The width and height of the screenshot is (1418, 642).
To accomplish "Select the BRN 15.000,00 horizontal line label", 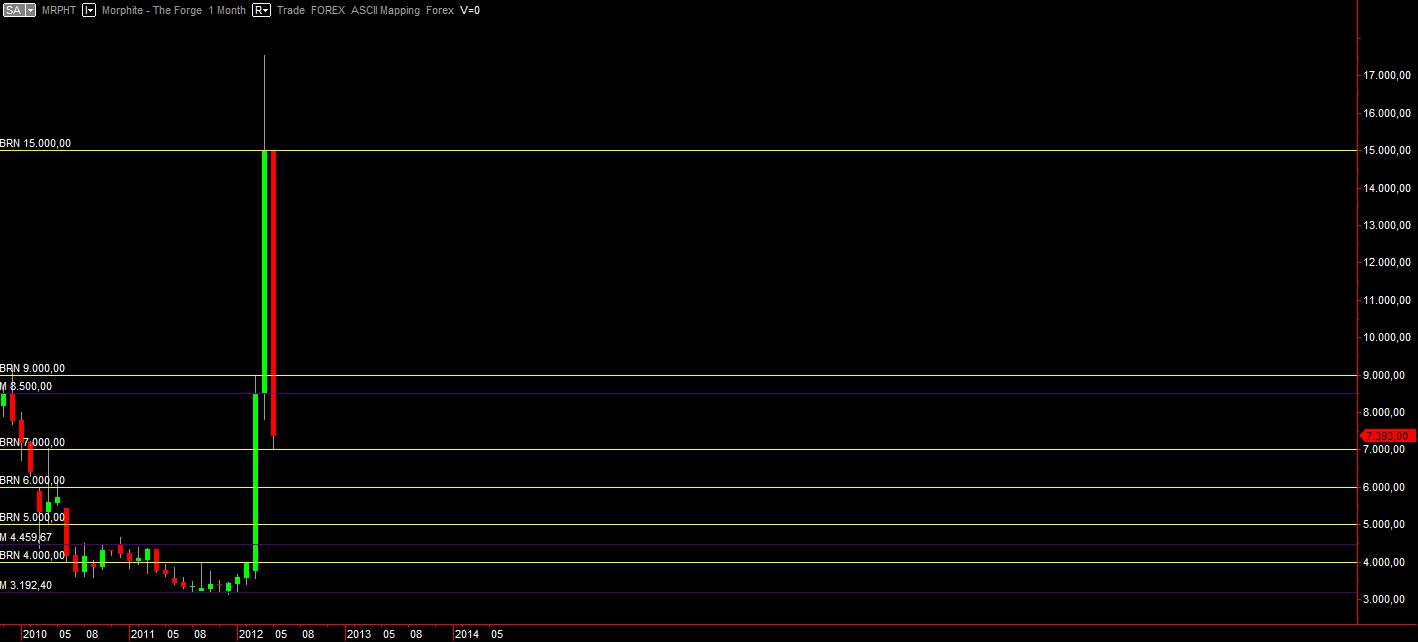I will click(36, 143).
